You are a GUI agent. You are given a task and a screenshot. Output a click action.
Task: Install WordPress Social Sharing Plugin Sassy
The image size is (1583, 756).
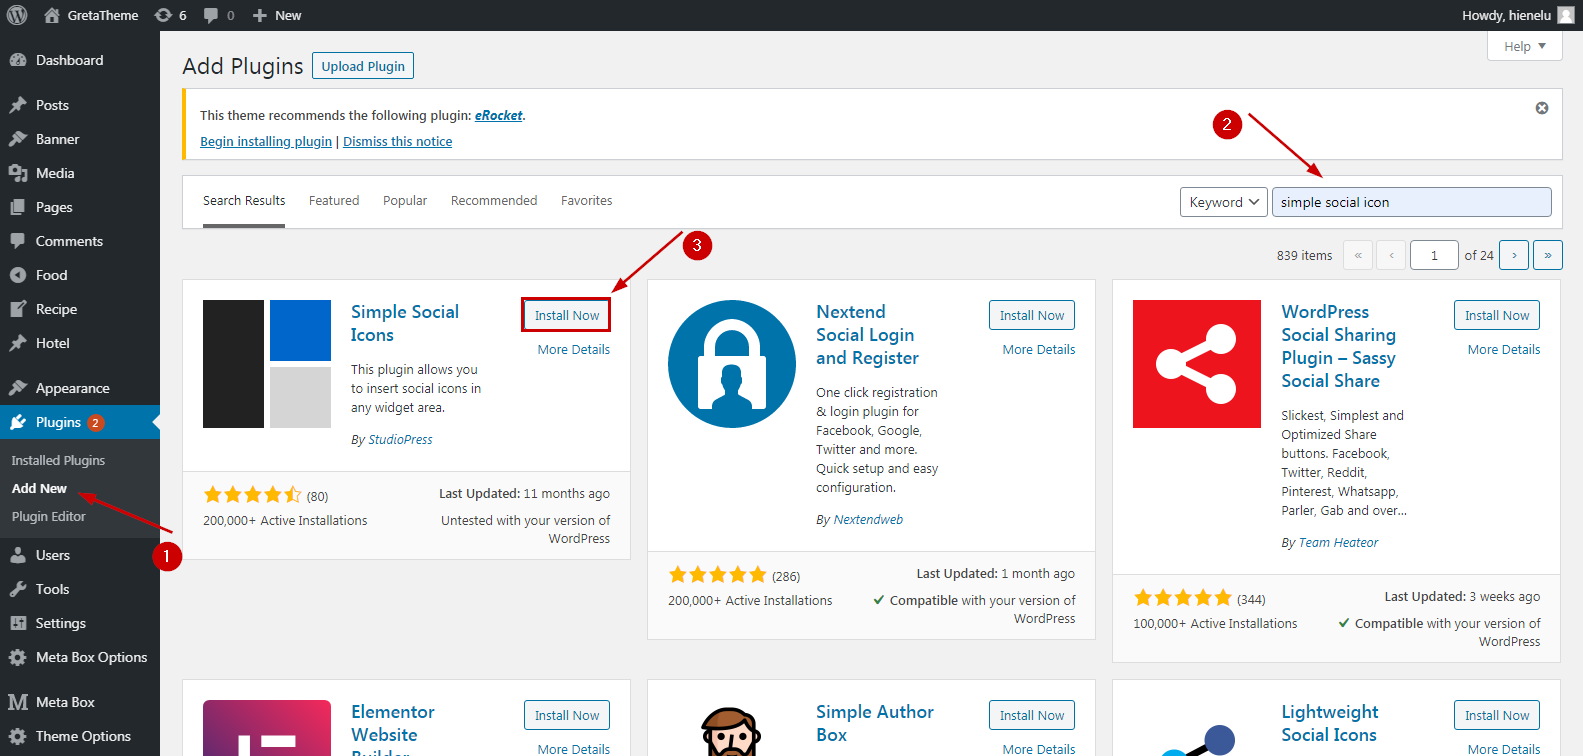coord(1497,315)
